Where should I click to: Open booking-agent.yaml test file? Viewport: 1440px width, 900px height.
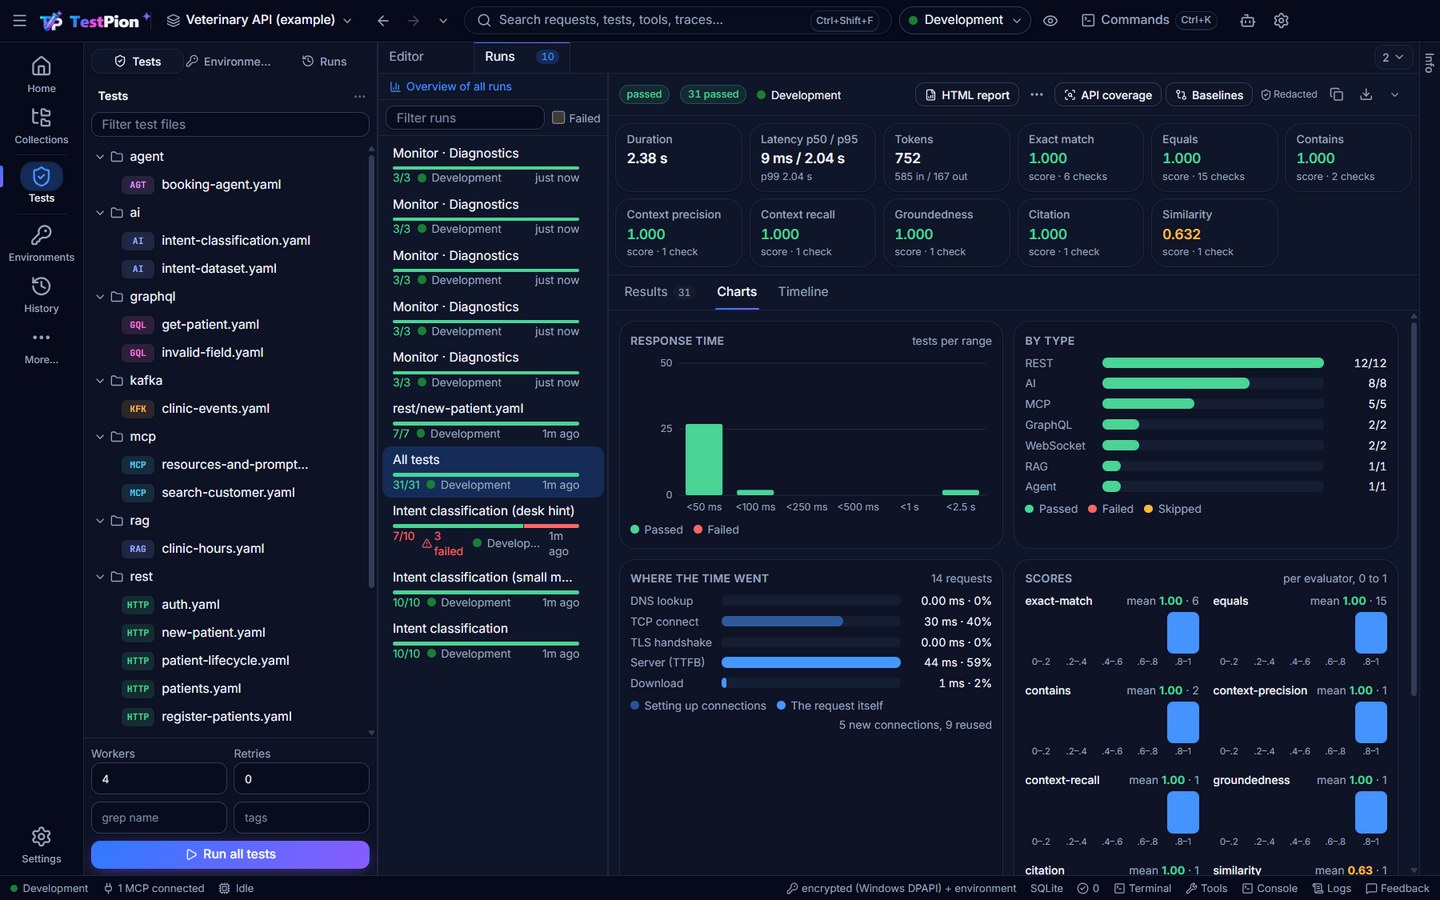(221, 185)
